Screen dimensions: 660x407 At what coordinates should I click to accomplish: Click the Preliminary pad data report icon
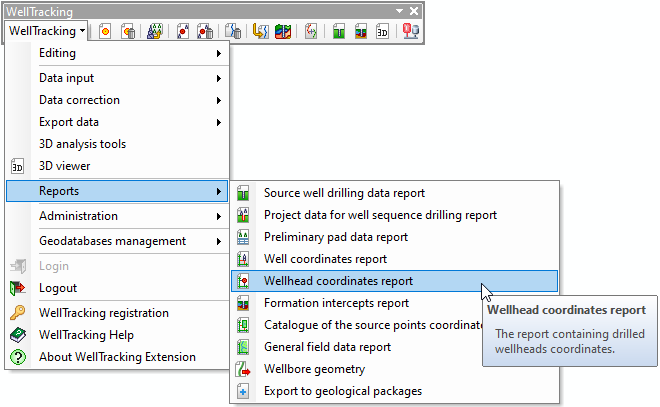243,237
